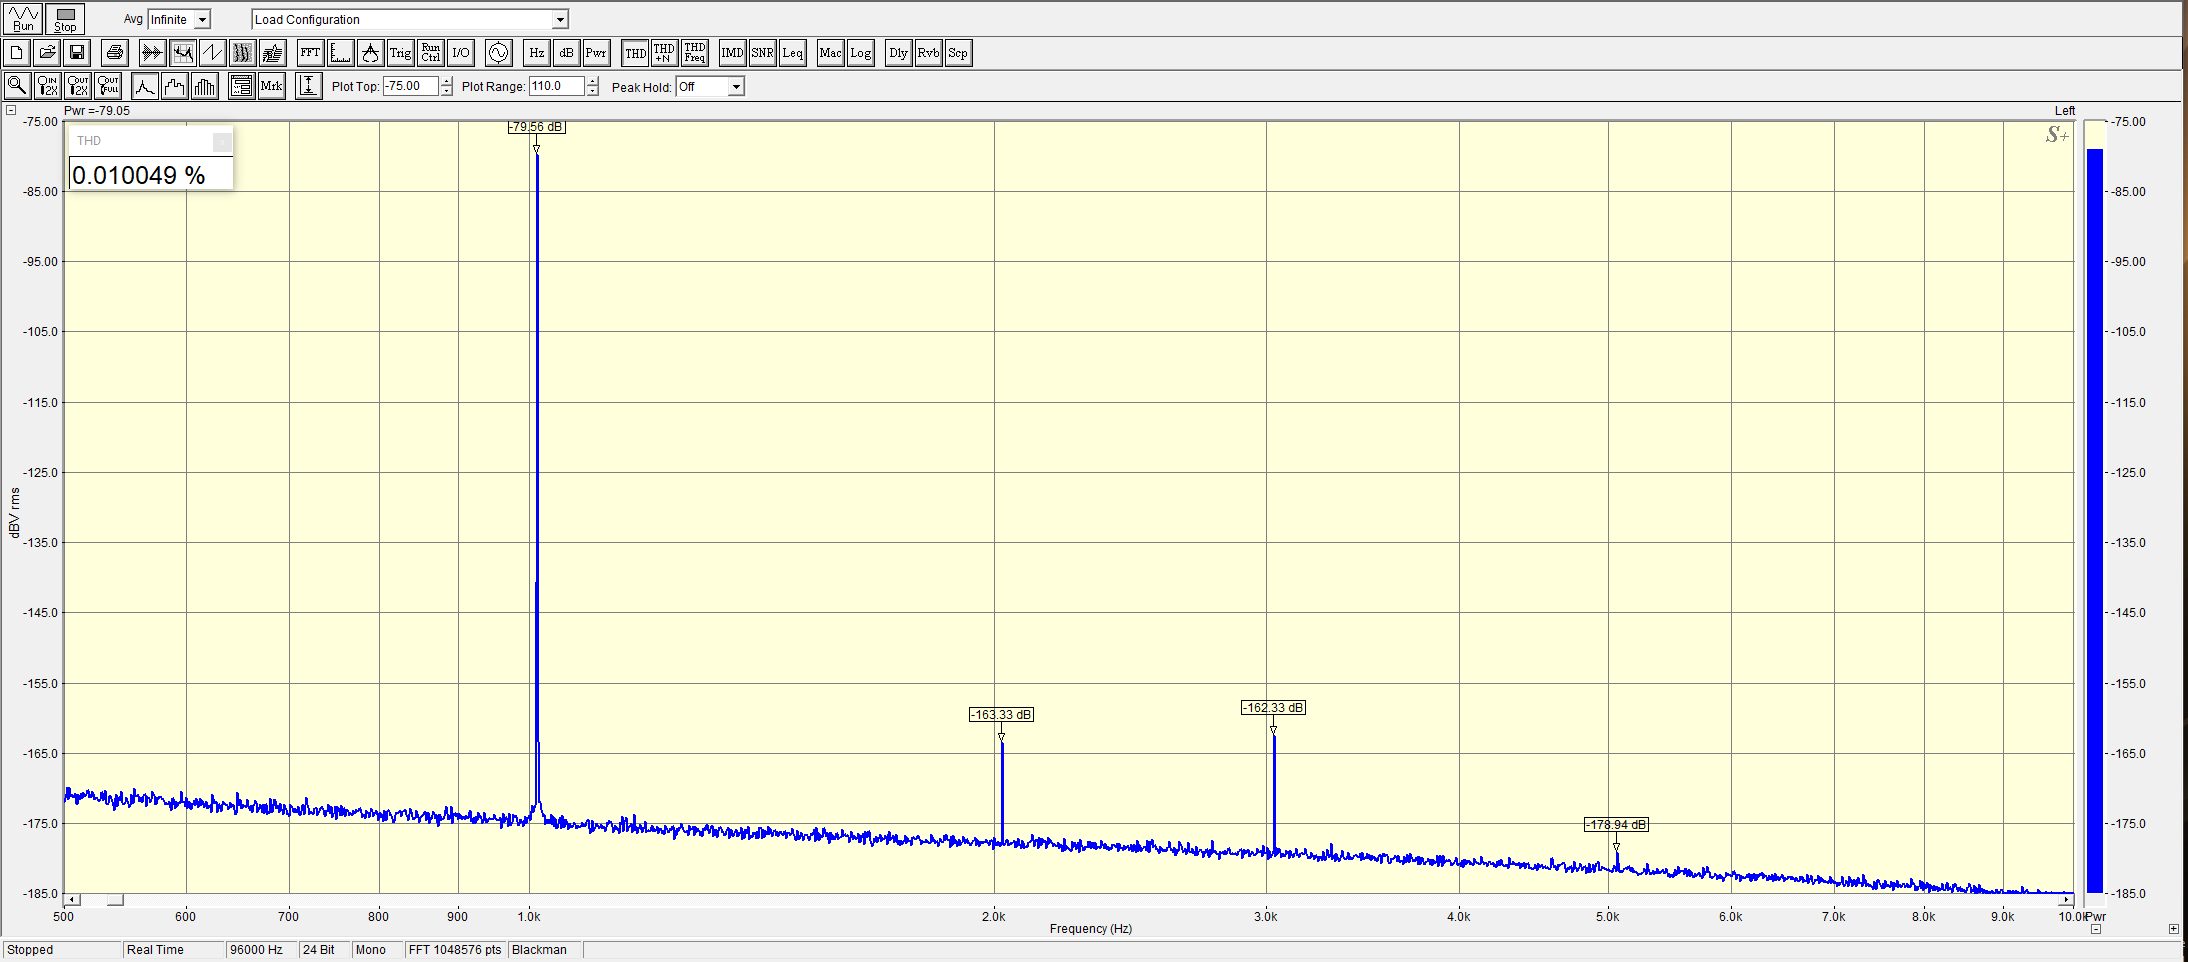Click the Run button
The image size is (2188, 962).
tap(23, 19)
